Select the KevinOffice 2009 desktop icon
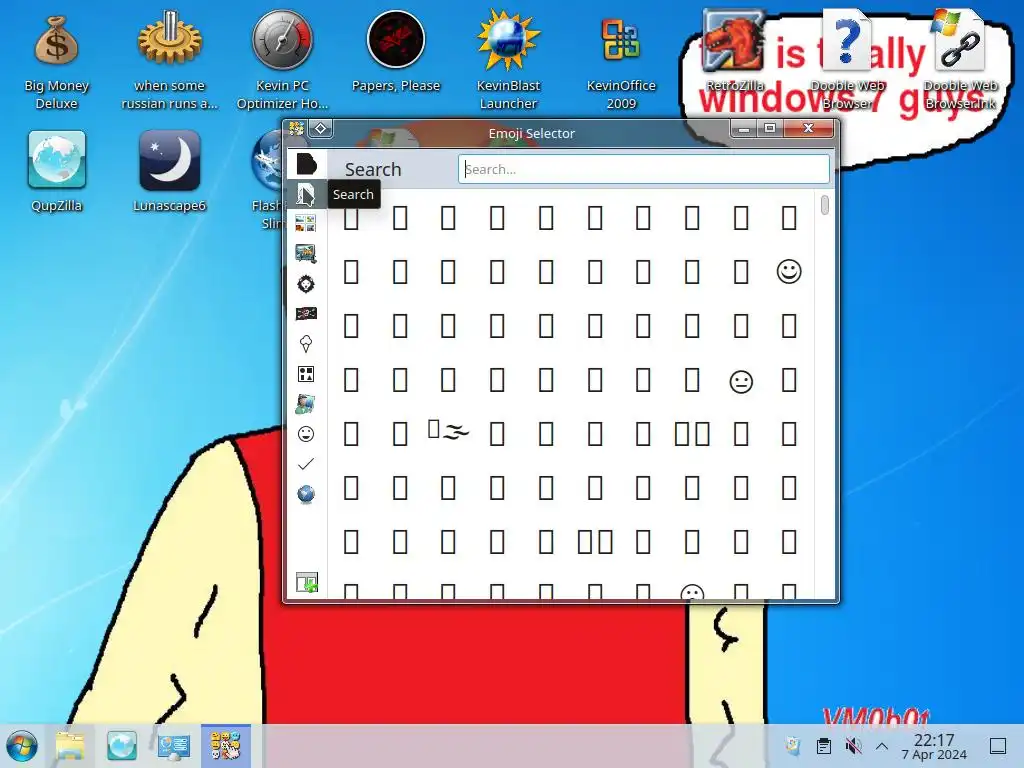This screenshot has height=768, width=1024. pyautogui.click(x=621, y=62)
